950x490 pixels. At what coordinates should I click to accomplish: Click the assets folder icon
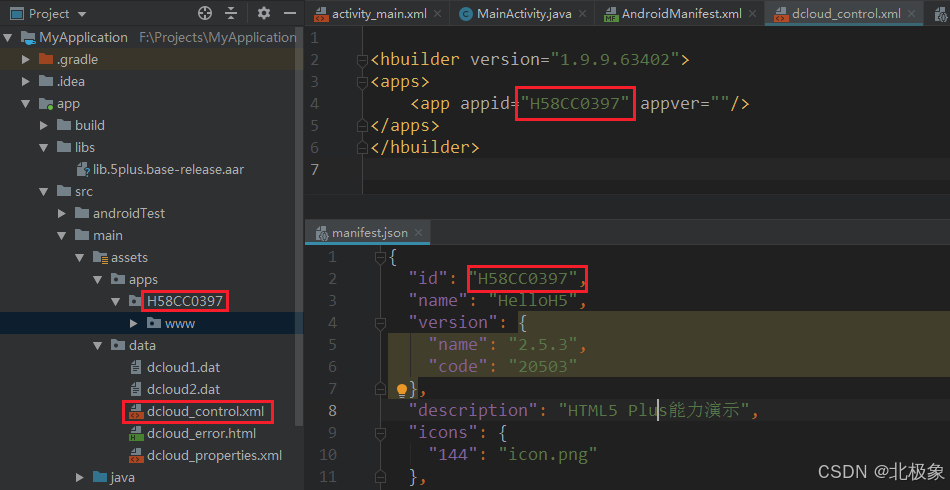[100, 257]
